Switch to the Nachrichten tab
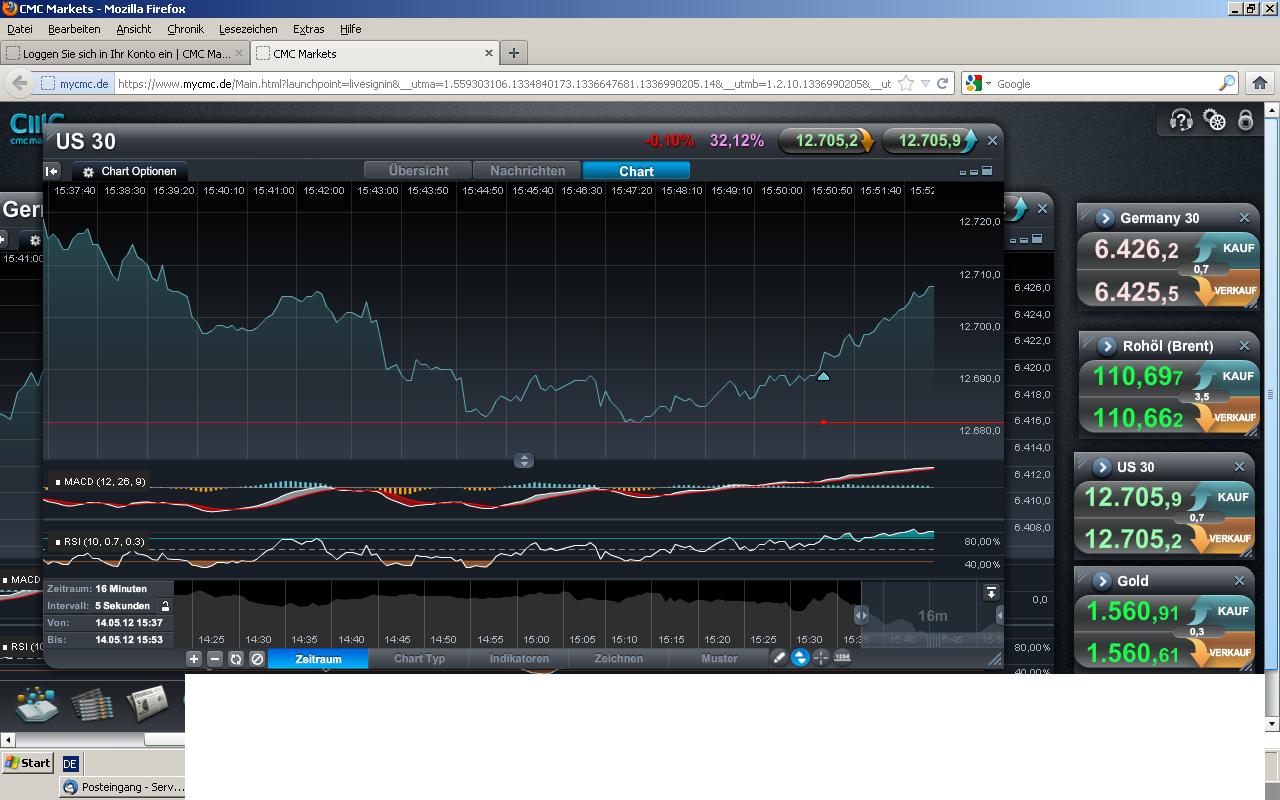Screen dimensions: 1280x800 (x=527, y=171)
